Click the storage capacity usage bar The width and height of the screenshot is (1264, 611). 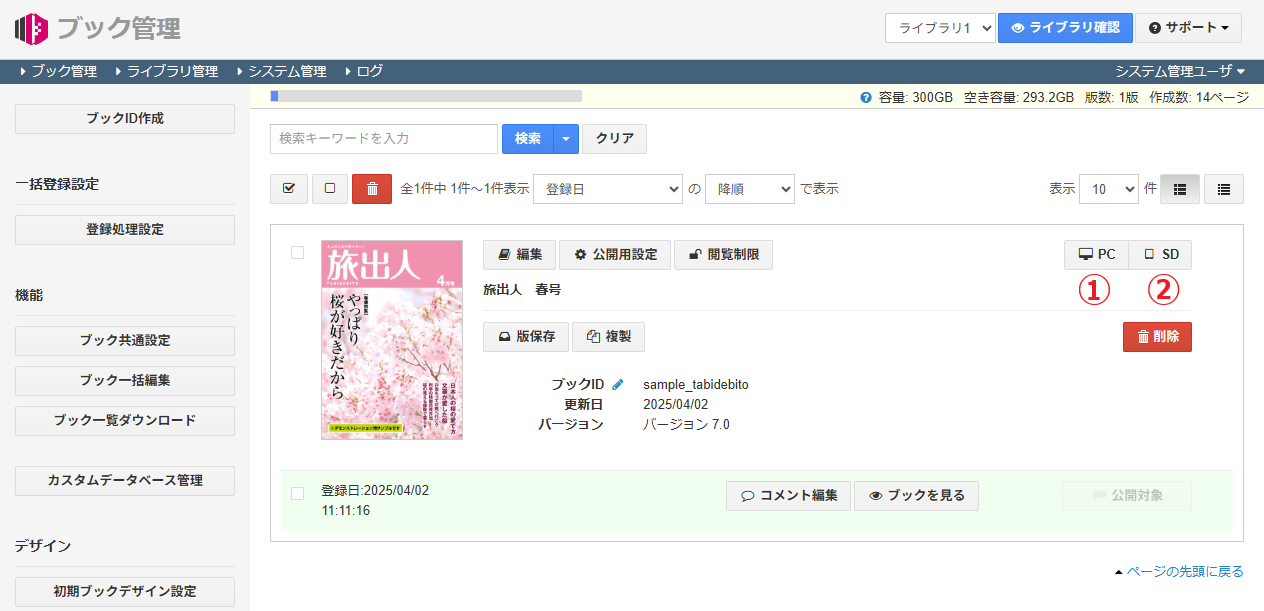(x=426, y=96)
